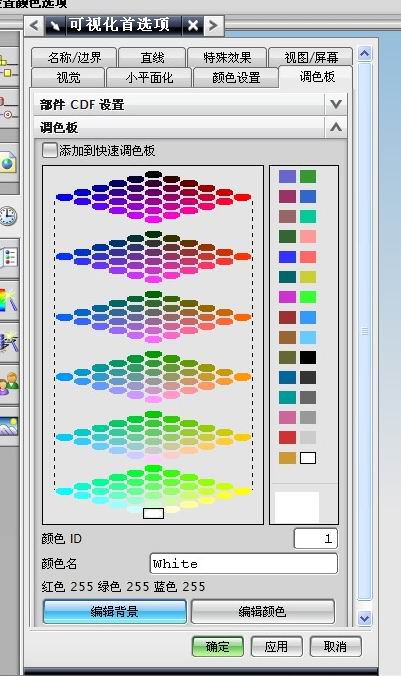The width and height of the screenshot is (401, 676).
Task: Cancel with the 取消 button
Action: click(x=335, y=646)
